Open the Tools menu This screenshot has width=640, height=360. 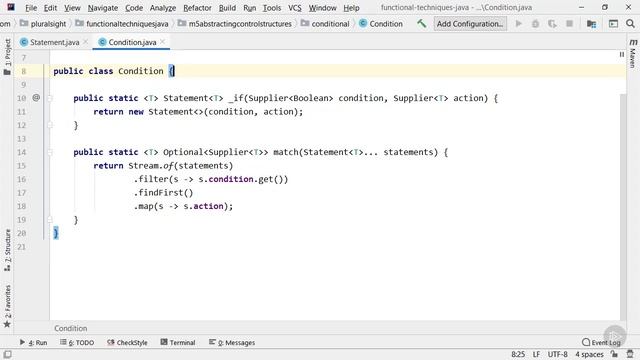[271, 8]
